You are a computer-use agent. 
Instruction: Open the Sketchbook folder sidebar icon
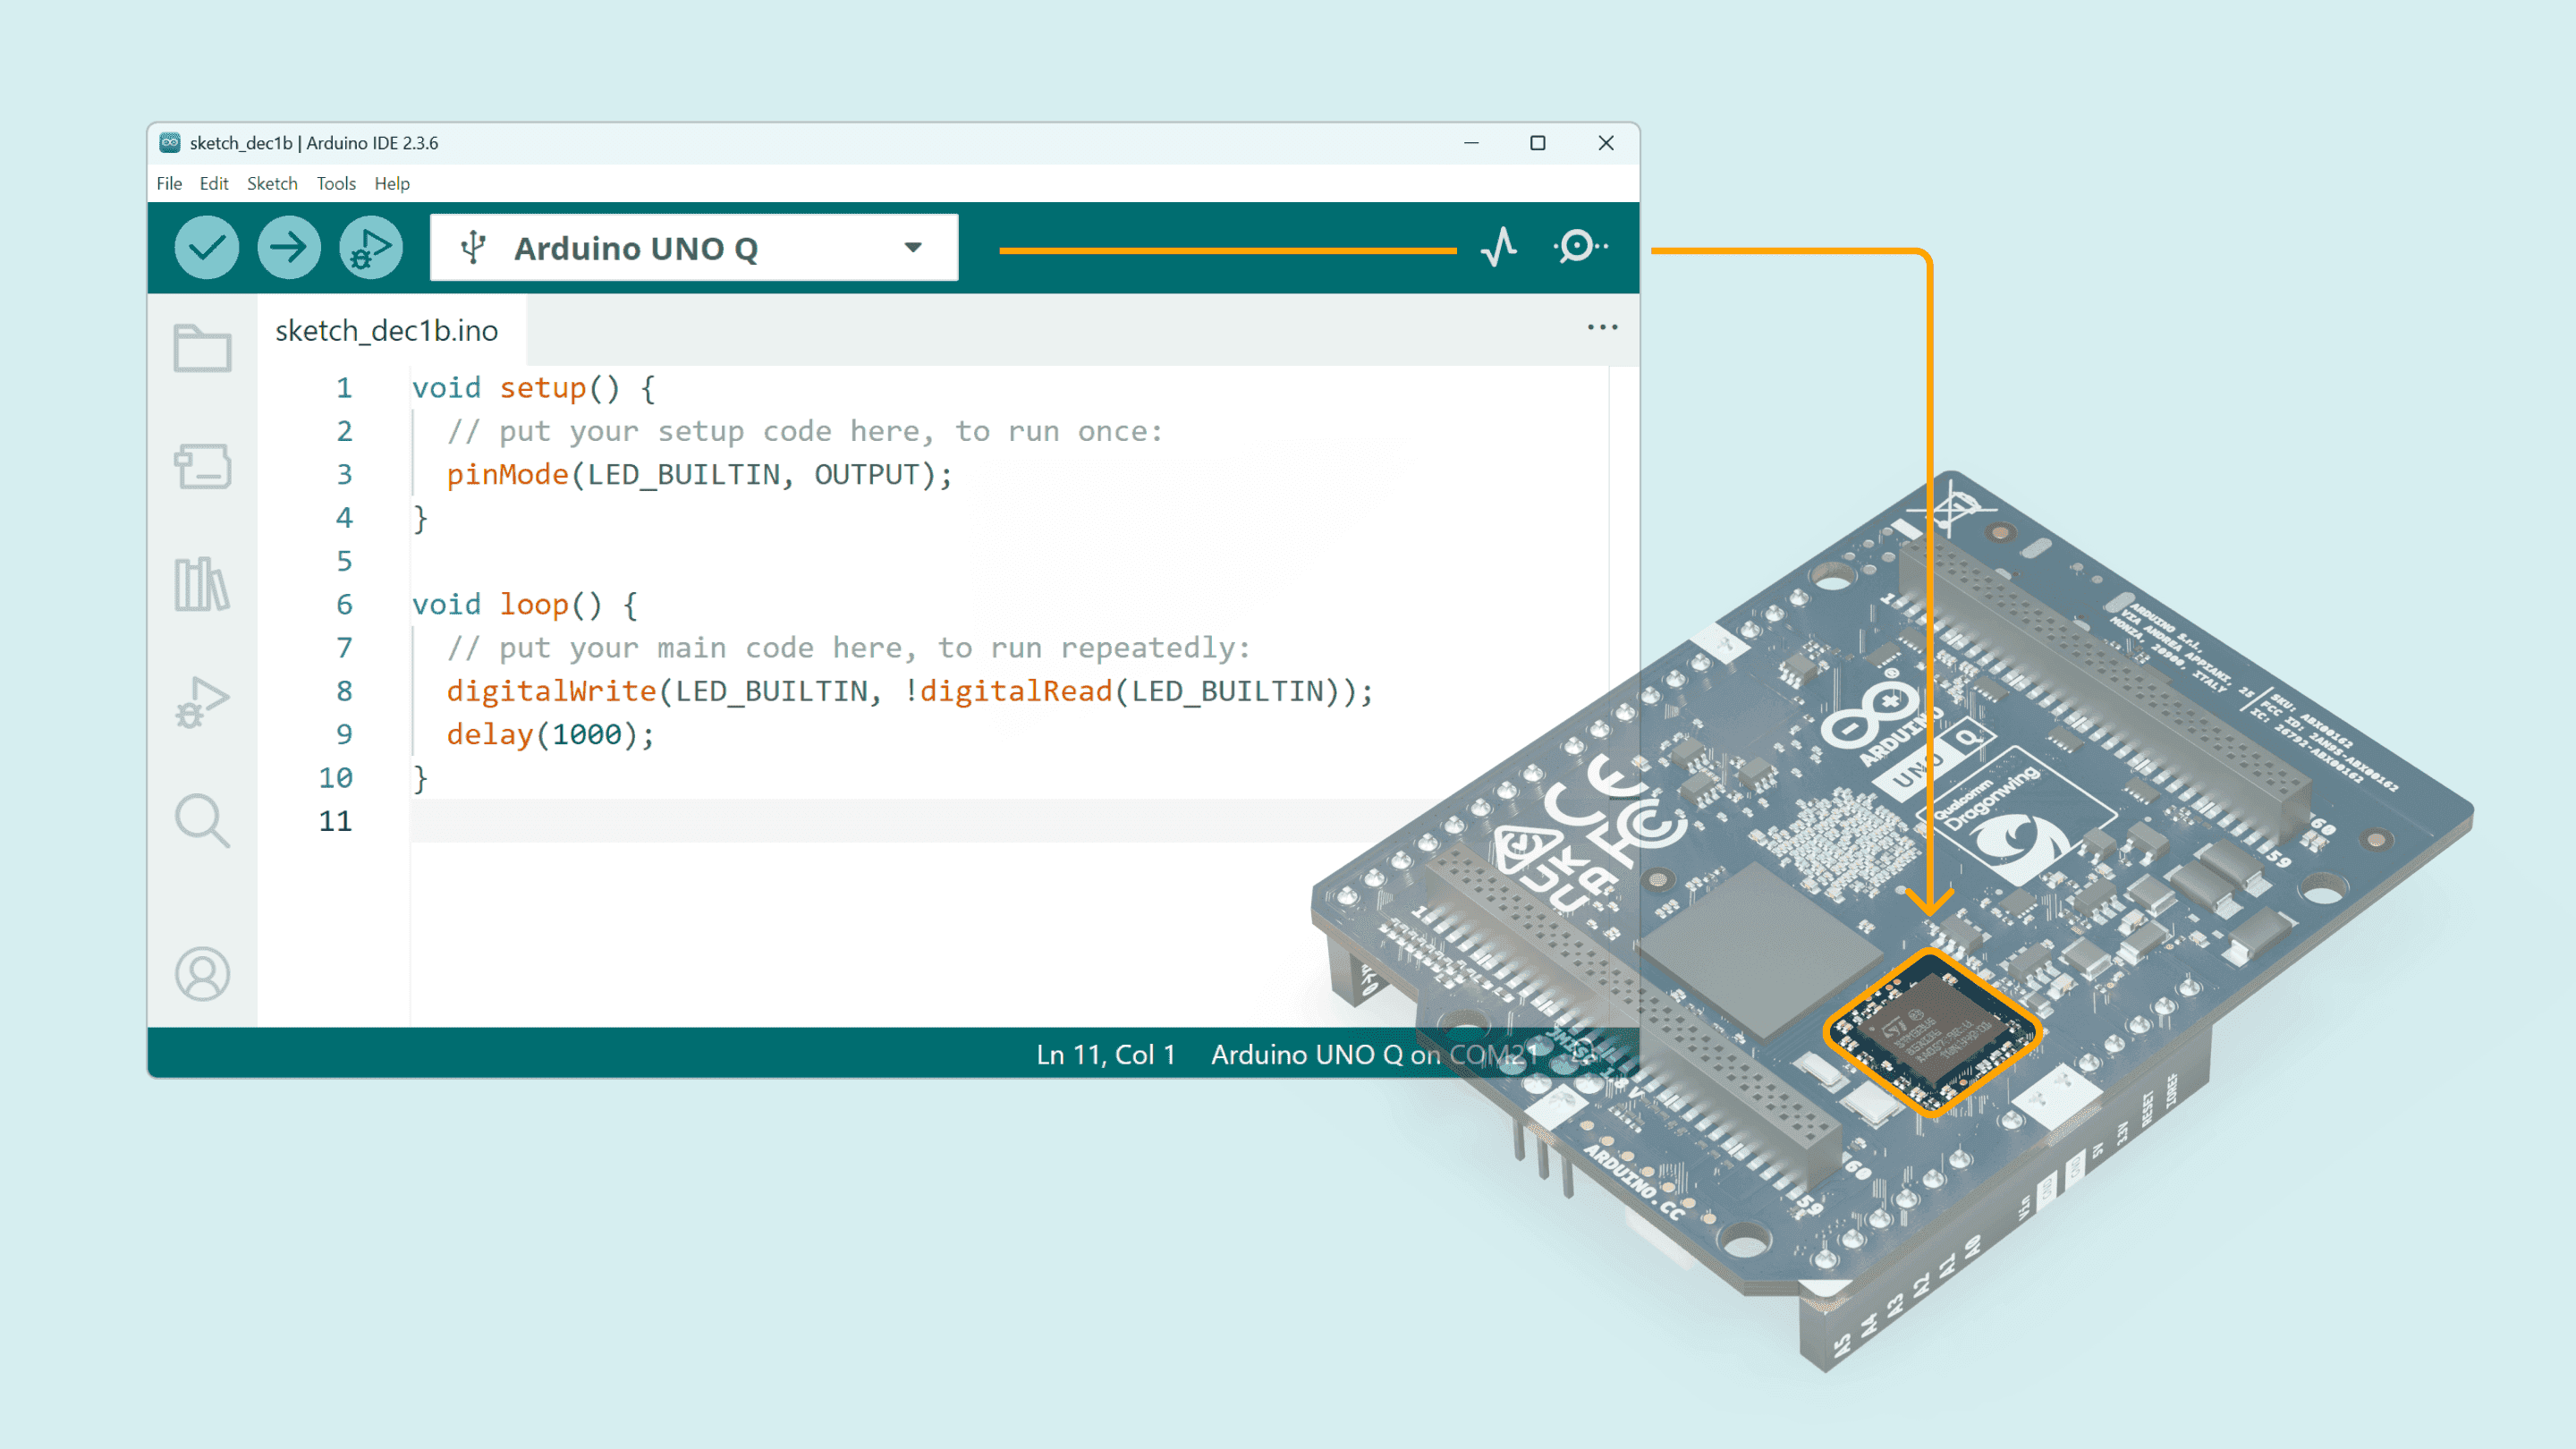(x=202, y=349)
